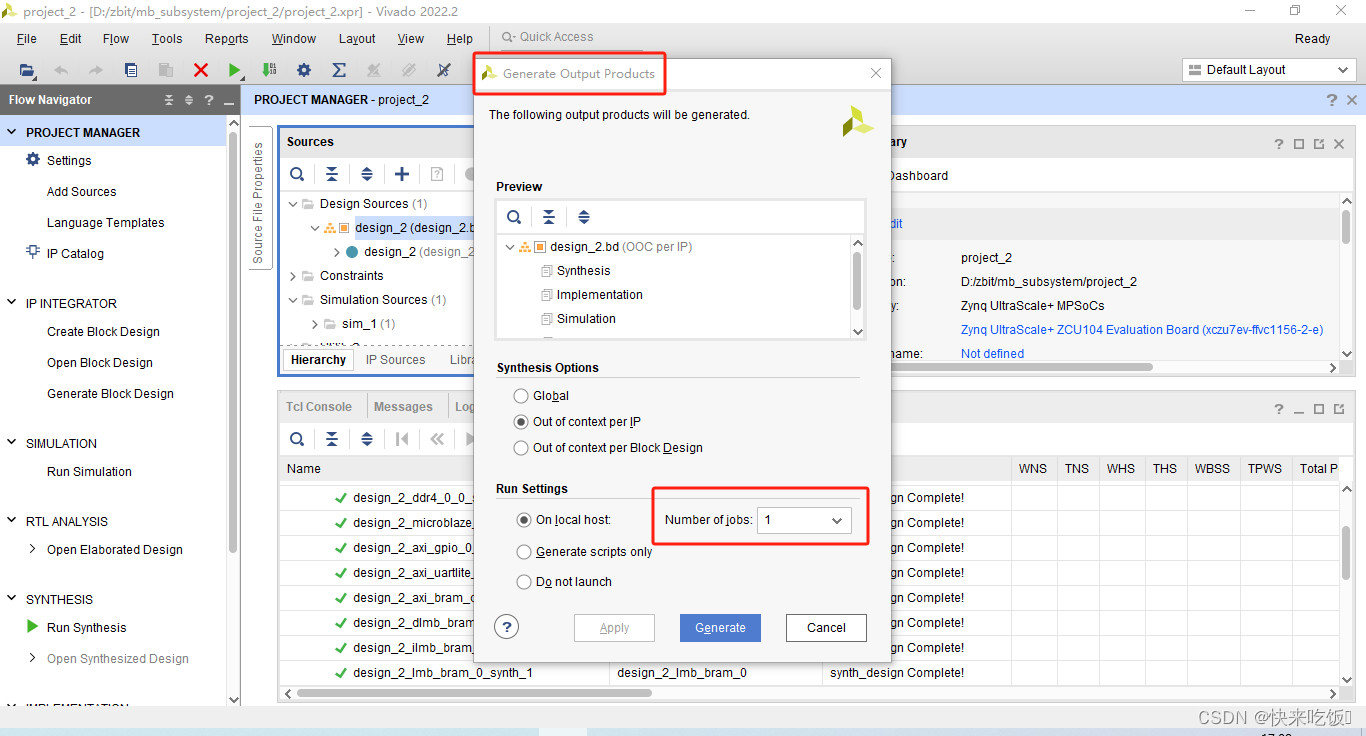
Task: Open the IP Catalog from Flow Navigator
Action: (x=76, y=253)
